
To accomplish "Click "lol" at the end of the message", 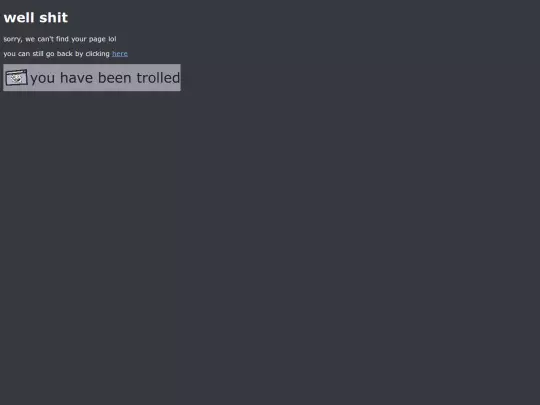I will pos(112,39).
